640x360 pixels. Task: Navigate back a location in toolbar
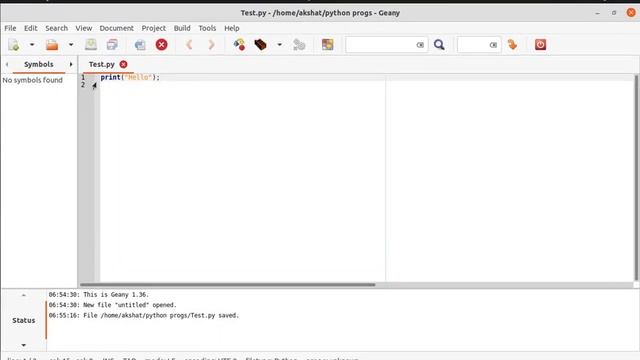point(189,44)
